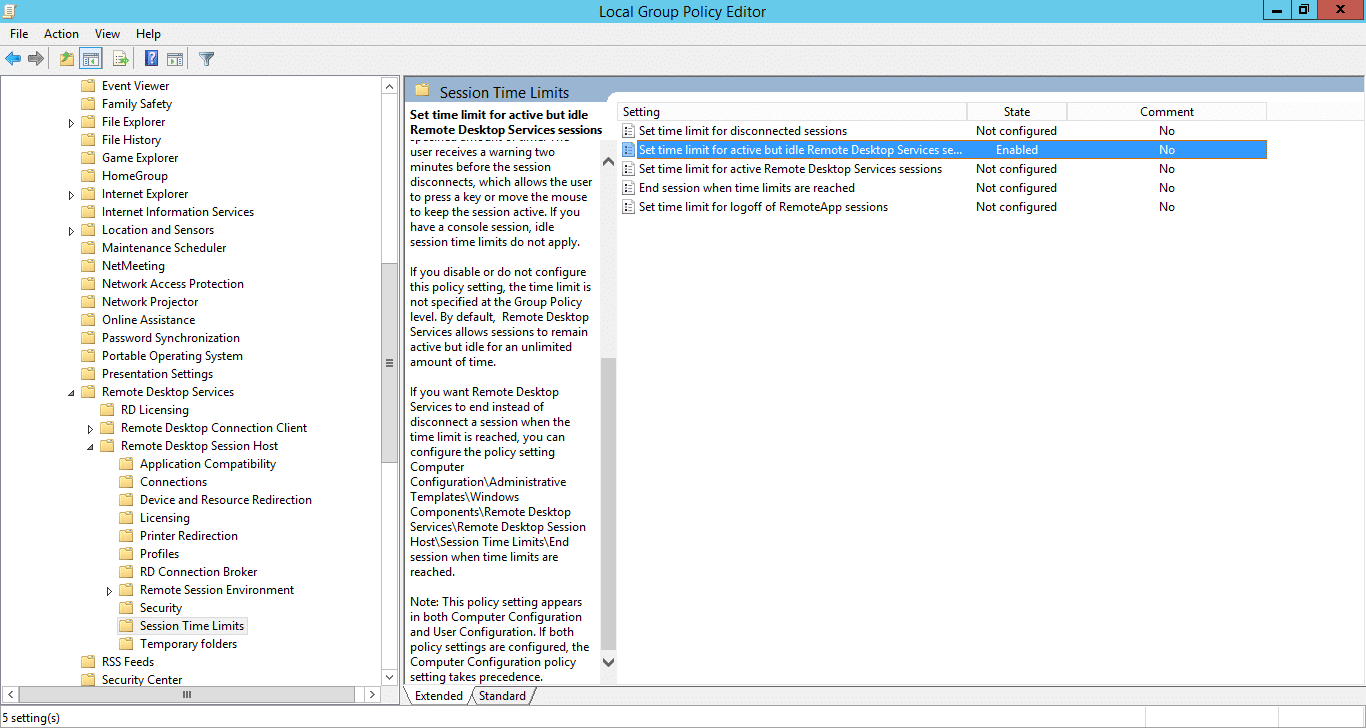Click the app icon in the title bar

coord(11,11)
